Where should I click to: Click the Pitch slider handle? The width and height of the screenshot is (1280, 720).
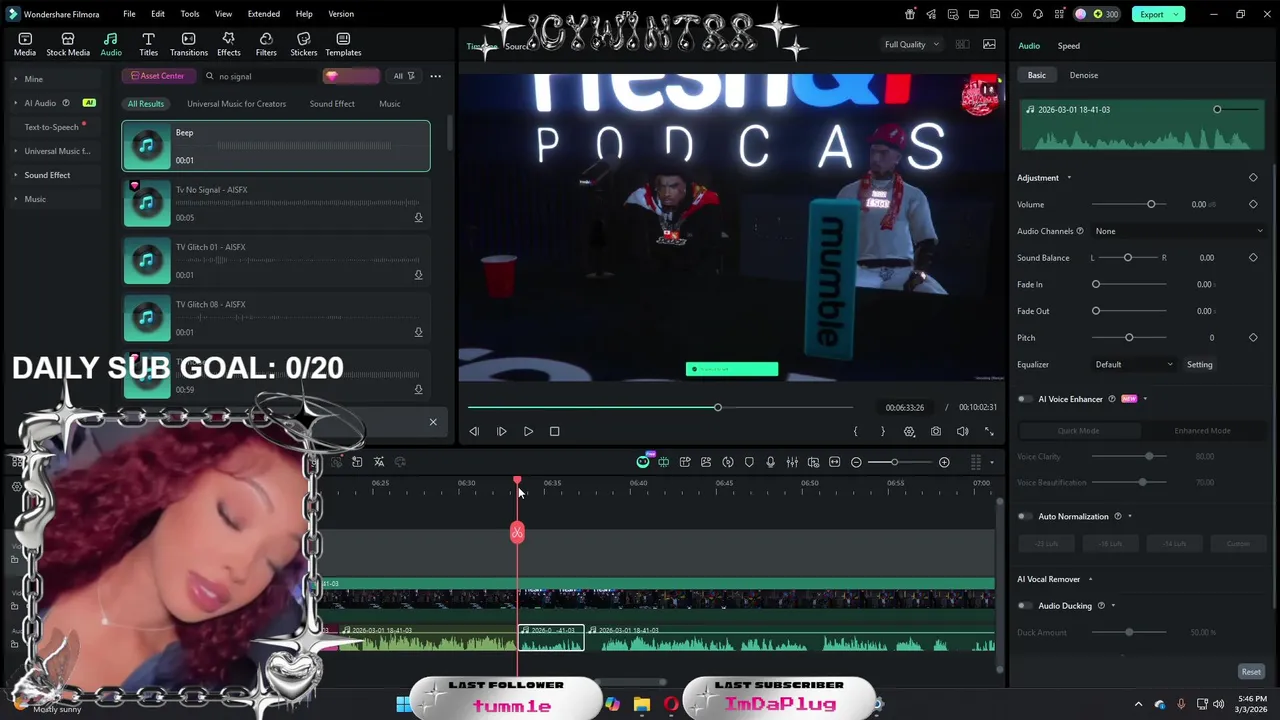pos(1129,338)
